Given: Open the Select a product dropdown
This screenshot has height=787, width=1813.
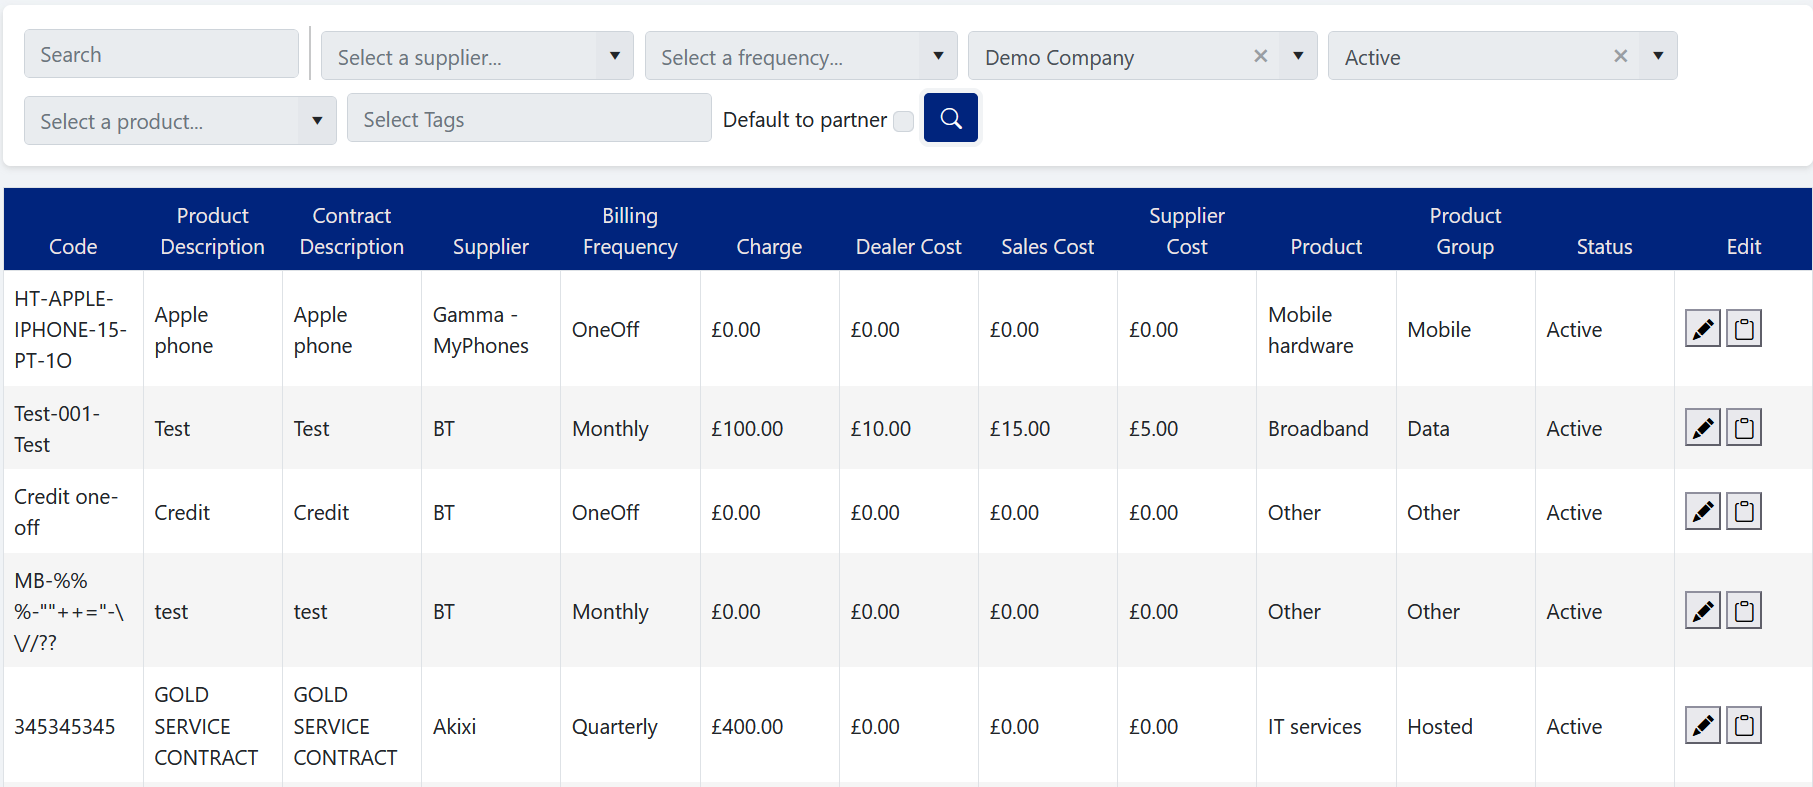Looking at the screenshot, I should coord(180,121).
